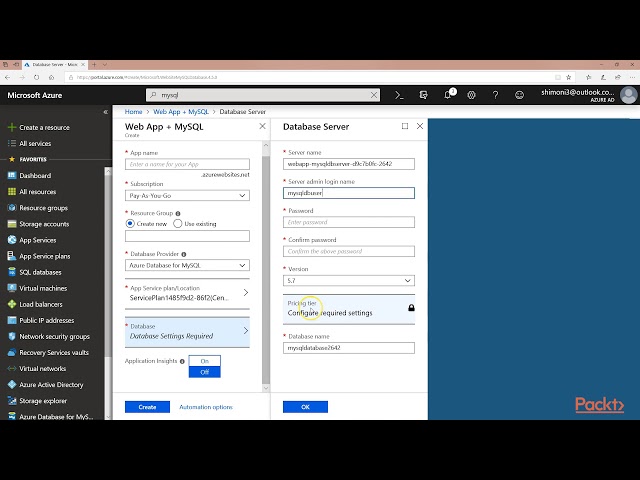Edit the Server name field
This screenshot has height=480, width=640.
349,164
